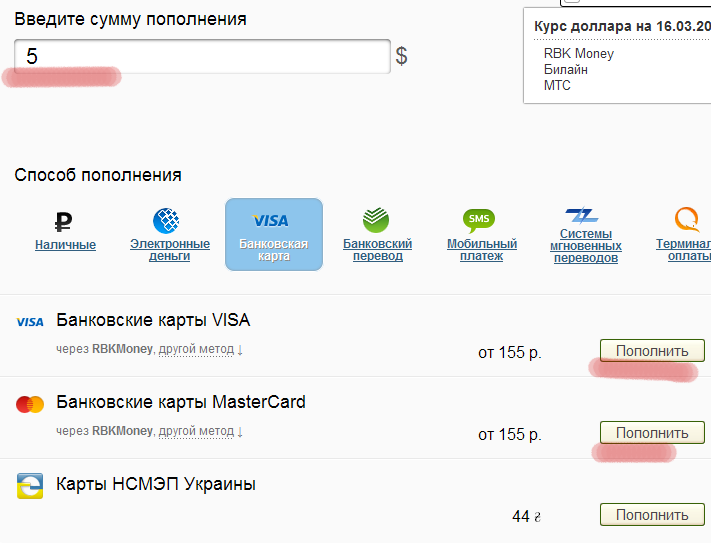Open the "Банковский перевод" tab label
Screen dimensions: 711x560
click(x=378, y=250)
